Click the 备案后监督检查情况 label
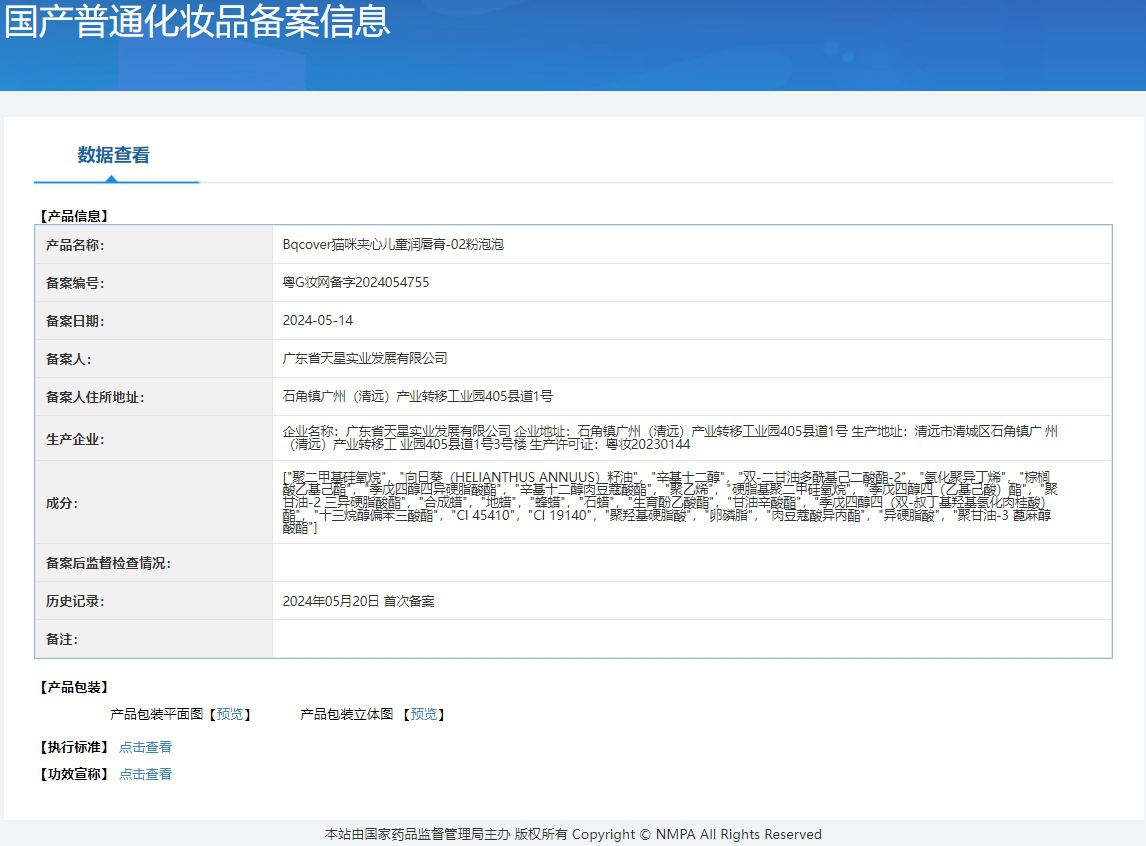The height and width of the screenshot is (846, 1146). tap(108, 563)
